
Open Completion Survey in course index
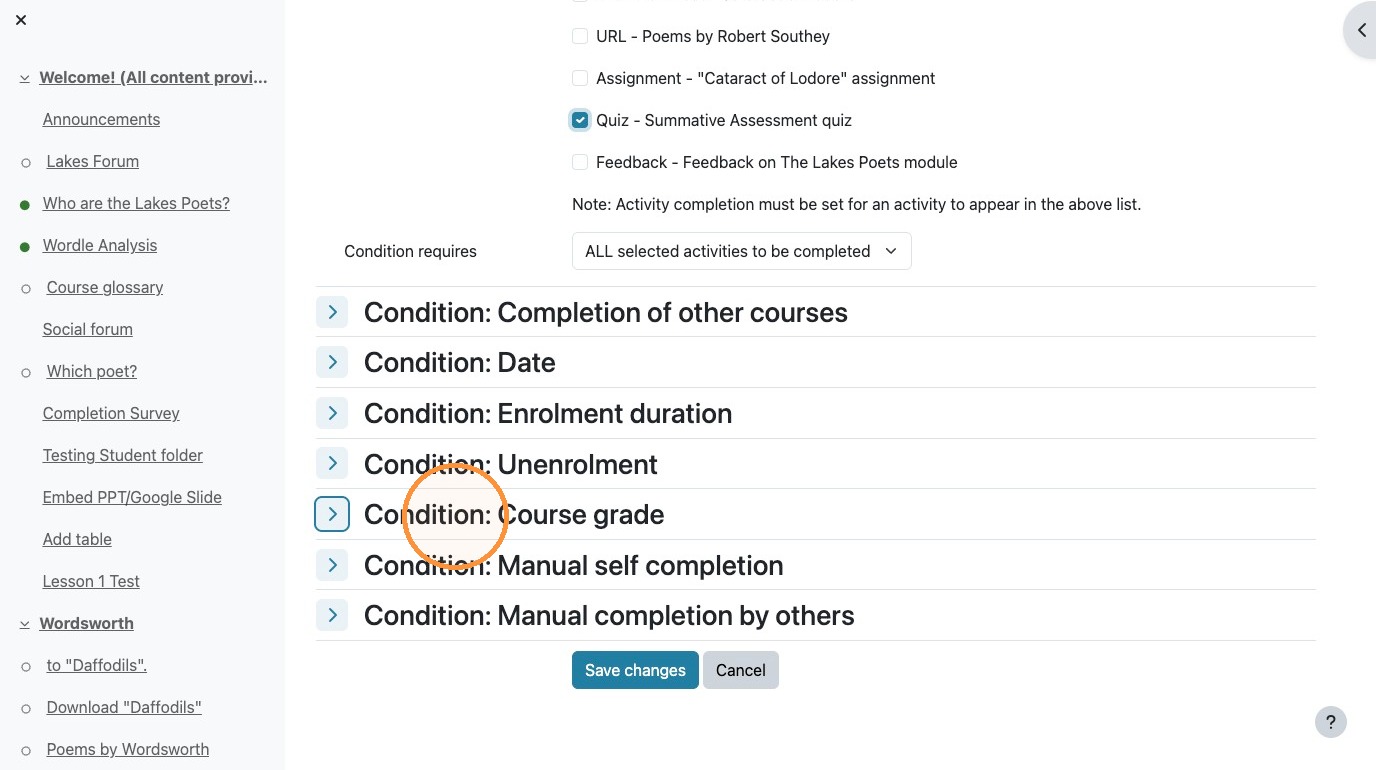(111, 413)
